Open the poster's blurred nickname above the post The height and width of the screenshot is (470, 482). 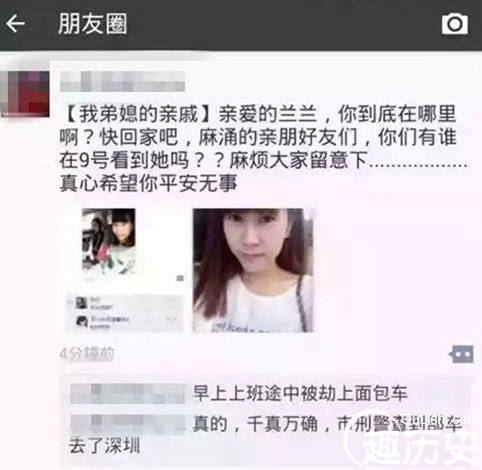122,81
